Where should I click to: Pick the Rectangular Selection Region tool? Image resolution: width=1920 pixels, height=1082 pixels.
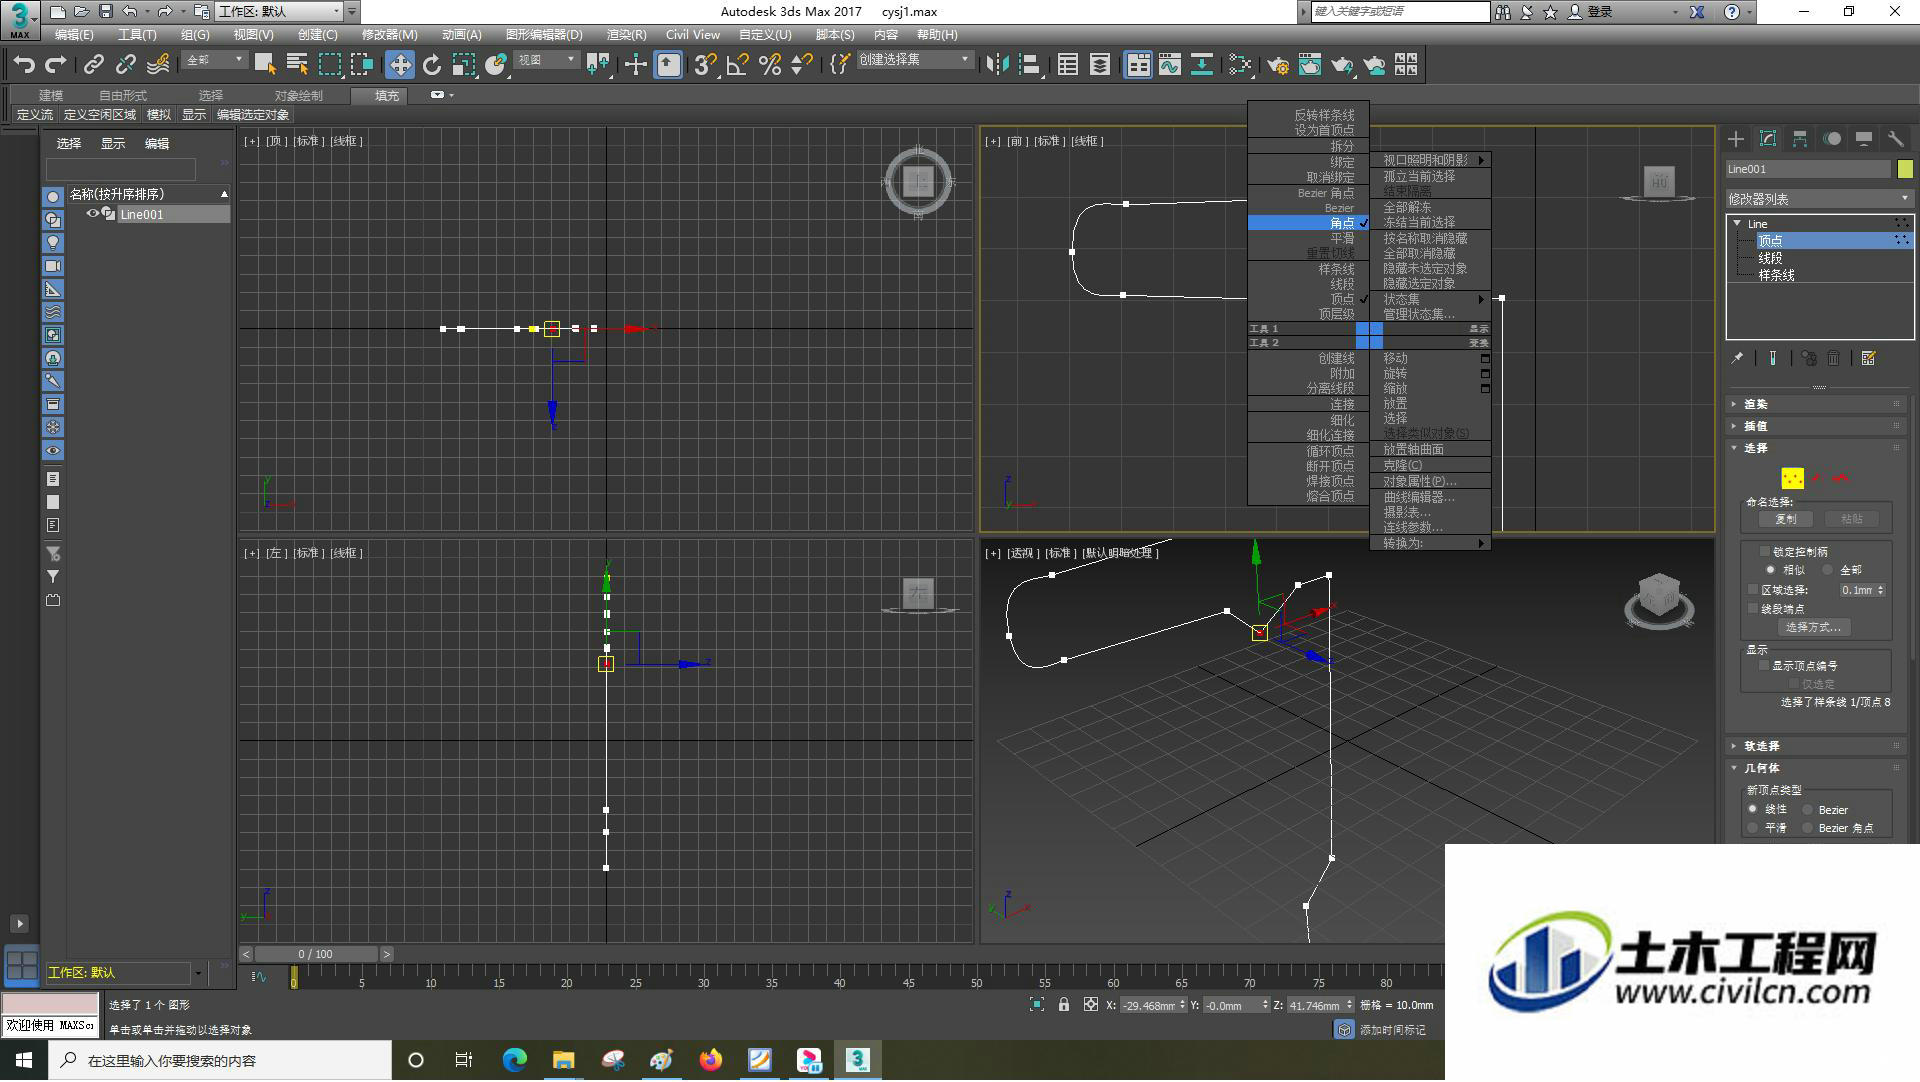coord(329,65)
